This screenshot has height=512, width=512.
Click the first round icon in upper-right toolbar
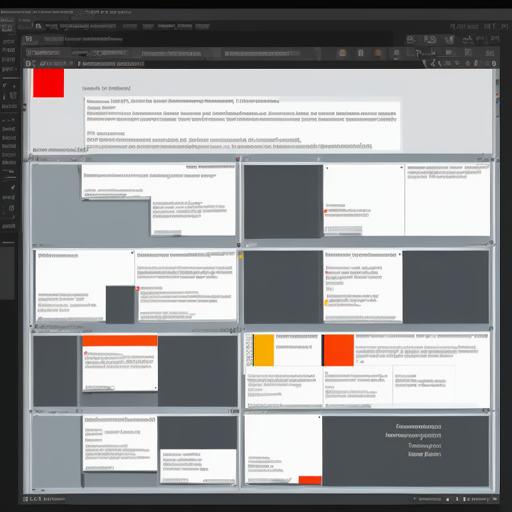[411, 40]
